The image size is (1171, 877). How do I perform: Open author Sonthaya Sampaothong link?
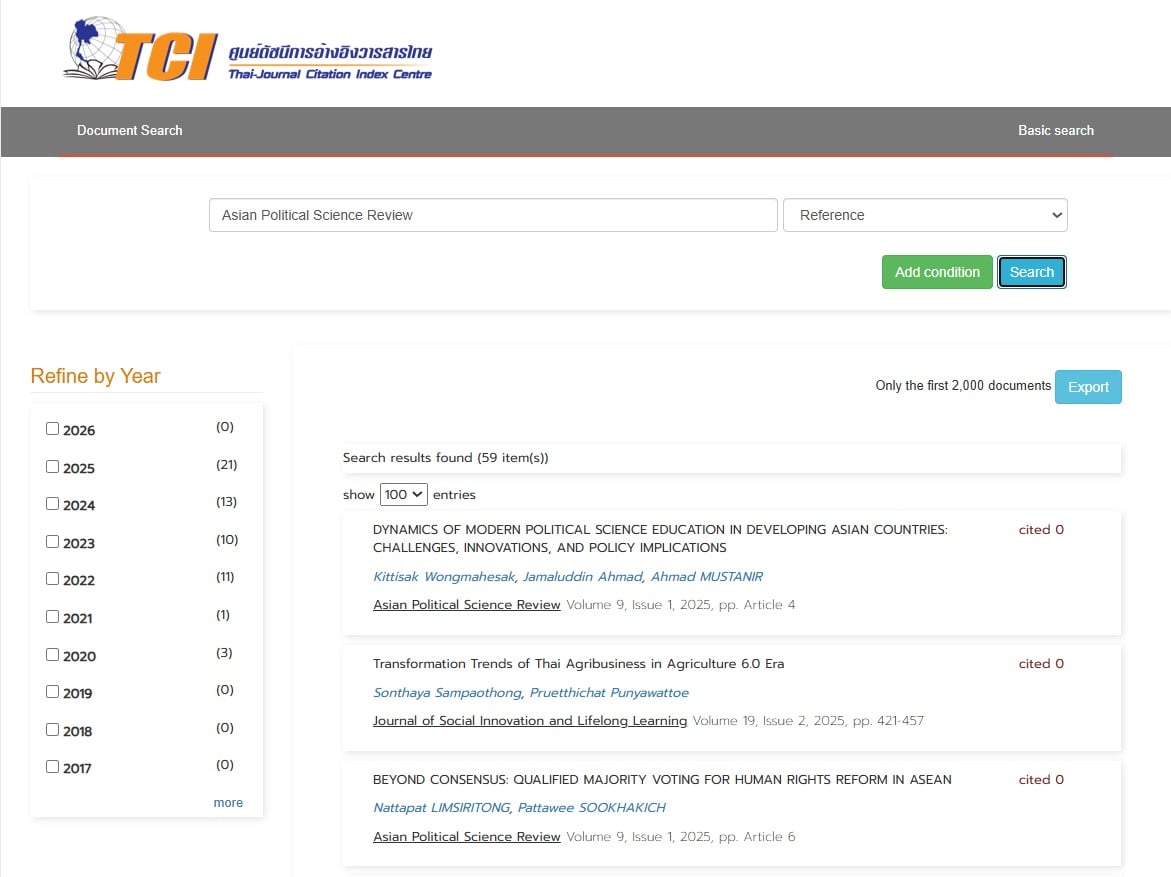pyautogui.click(x=447, y=693)
